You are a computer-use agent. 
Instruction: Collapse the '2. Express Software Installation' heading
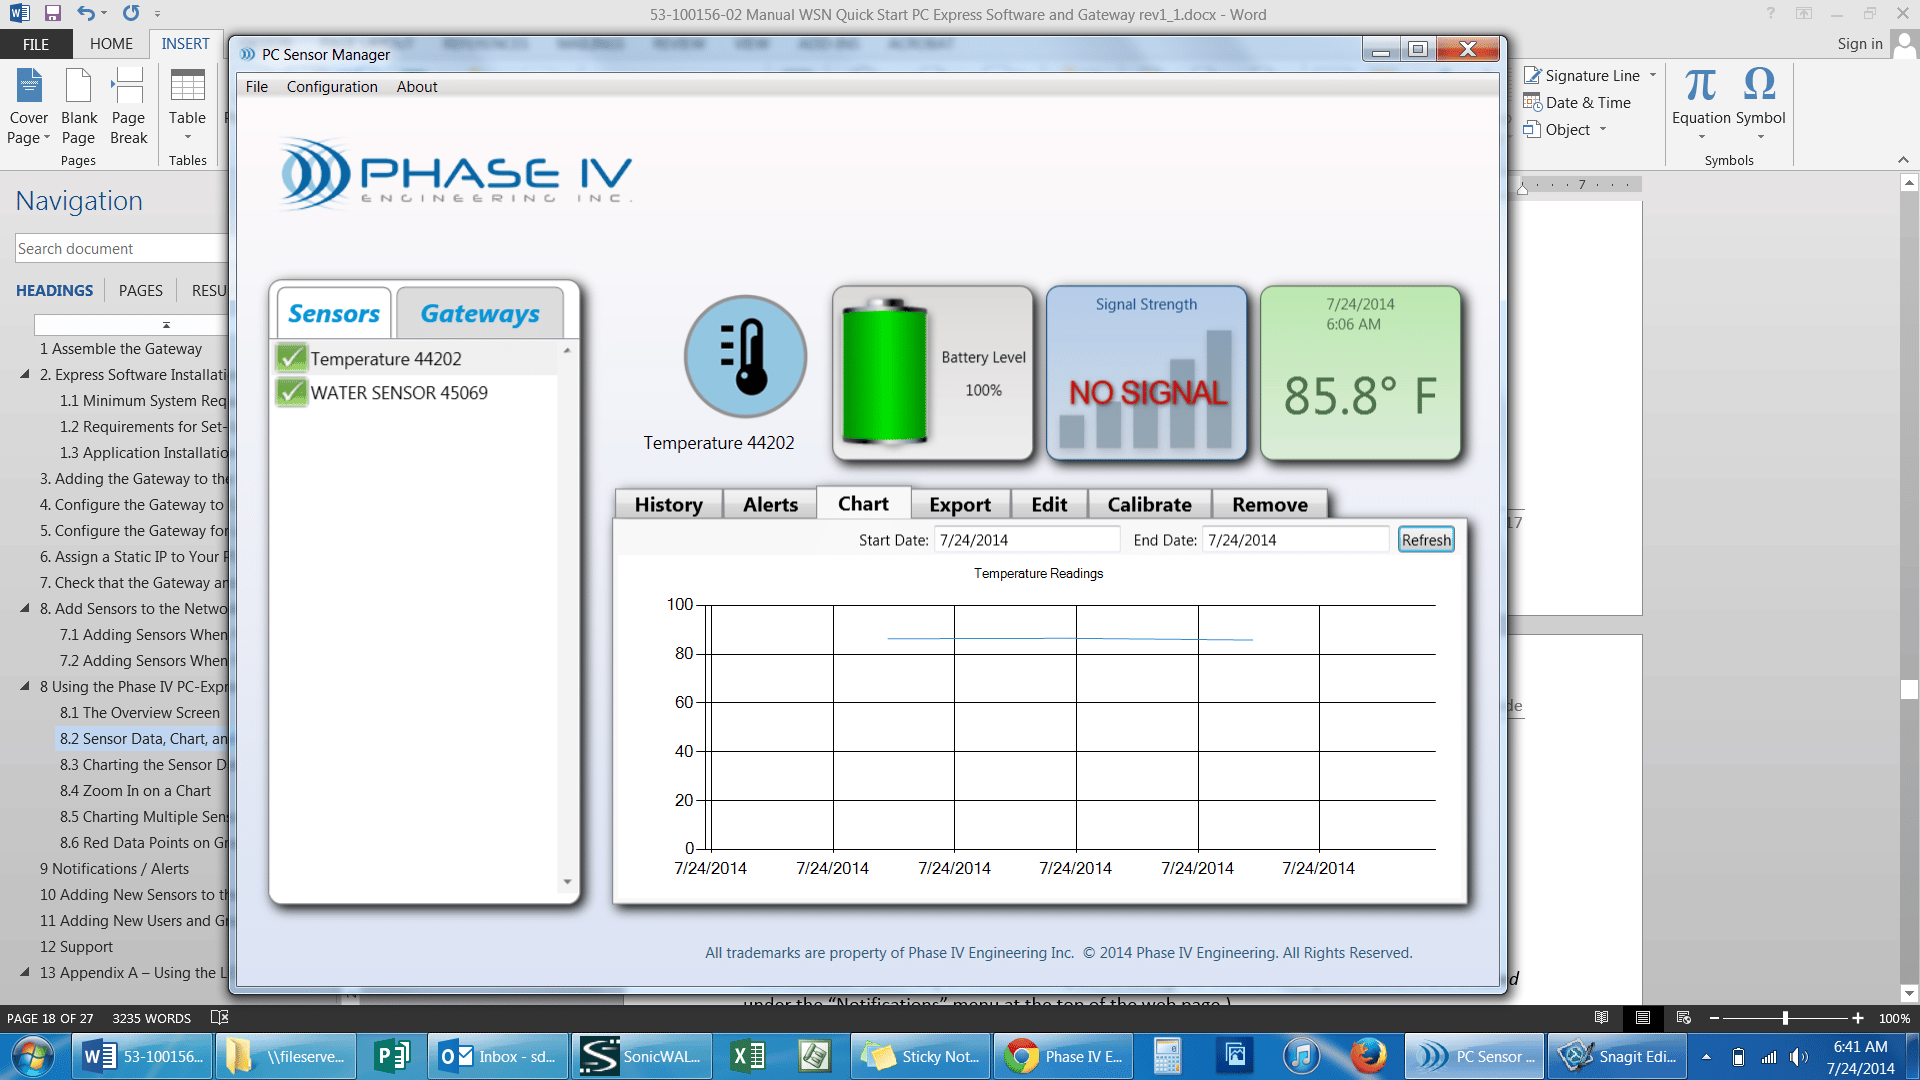(x=27, y=375)
